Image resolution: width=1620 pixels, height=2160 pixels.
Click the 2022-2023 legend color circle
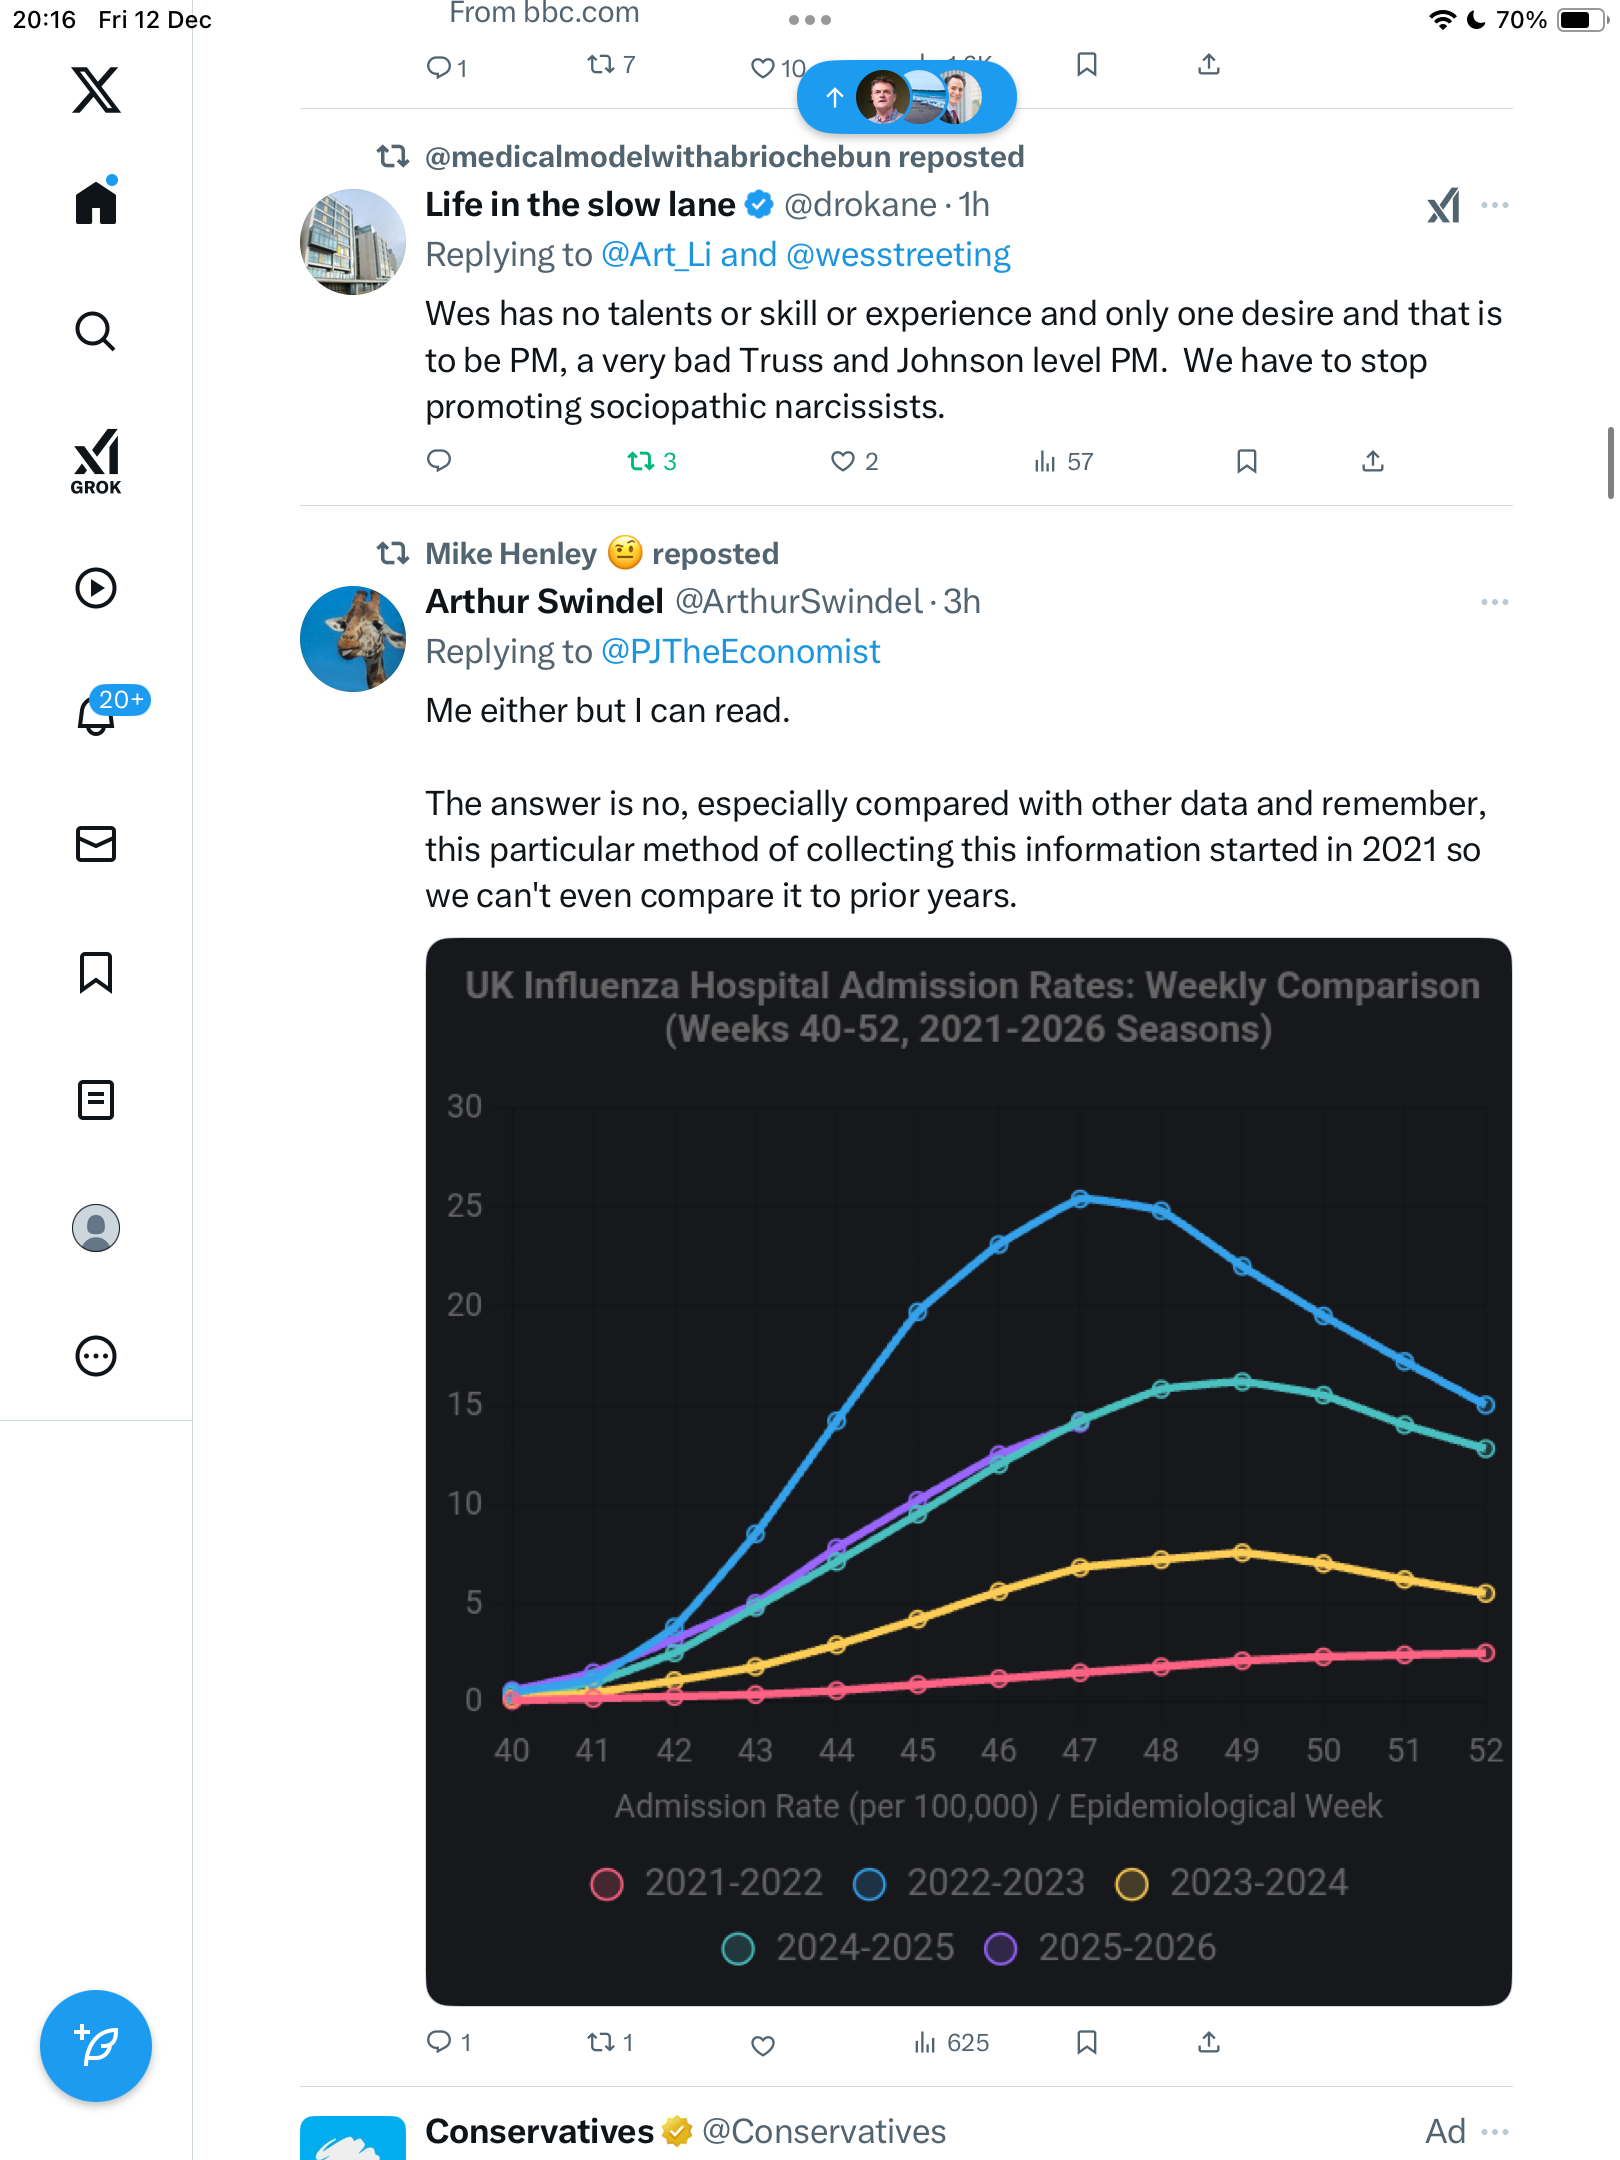pos(869,1884)
